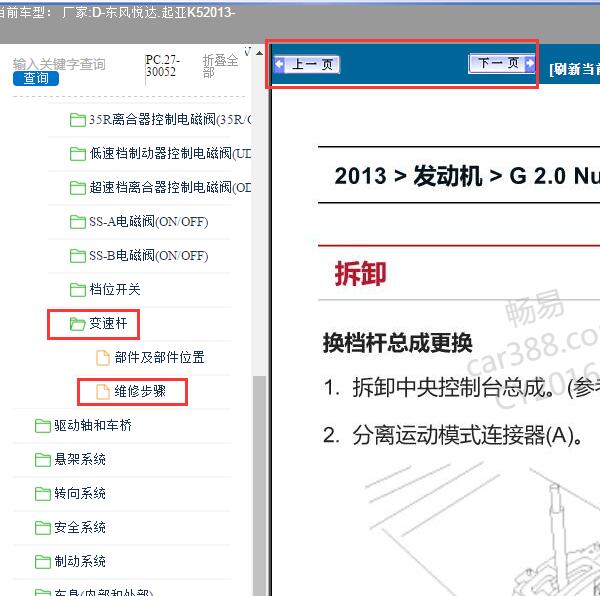The height and width of the screenshot is (596, 600).
Task: Click the 拆卸 section heading
Action: tap(360, 274)
